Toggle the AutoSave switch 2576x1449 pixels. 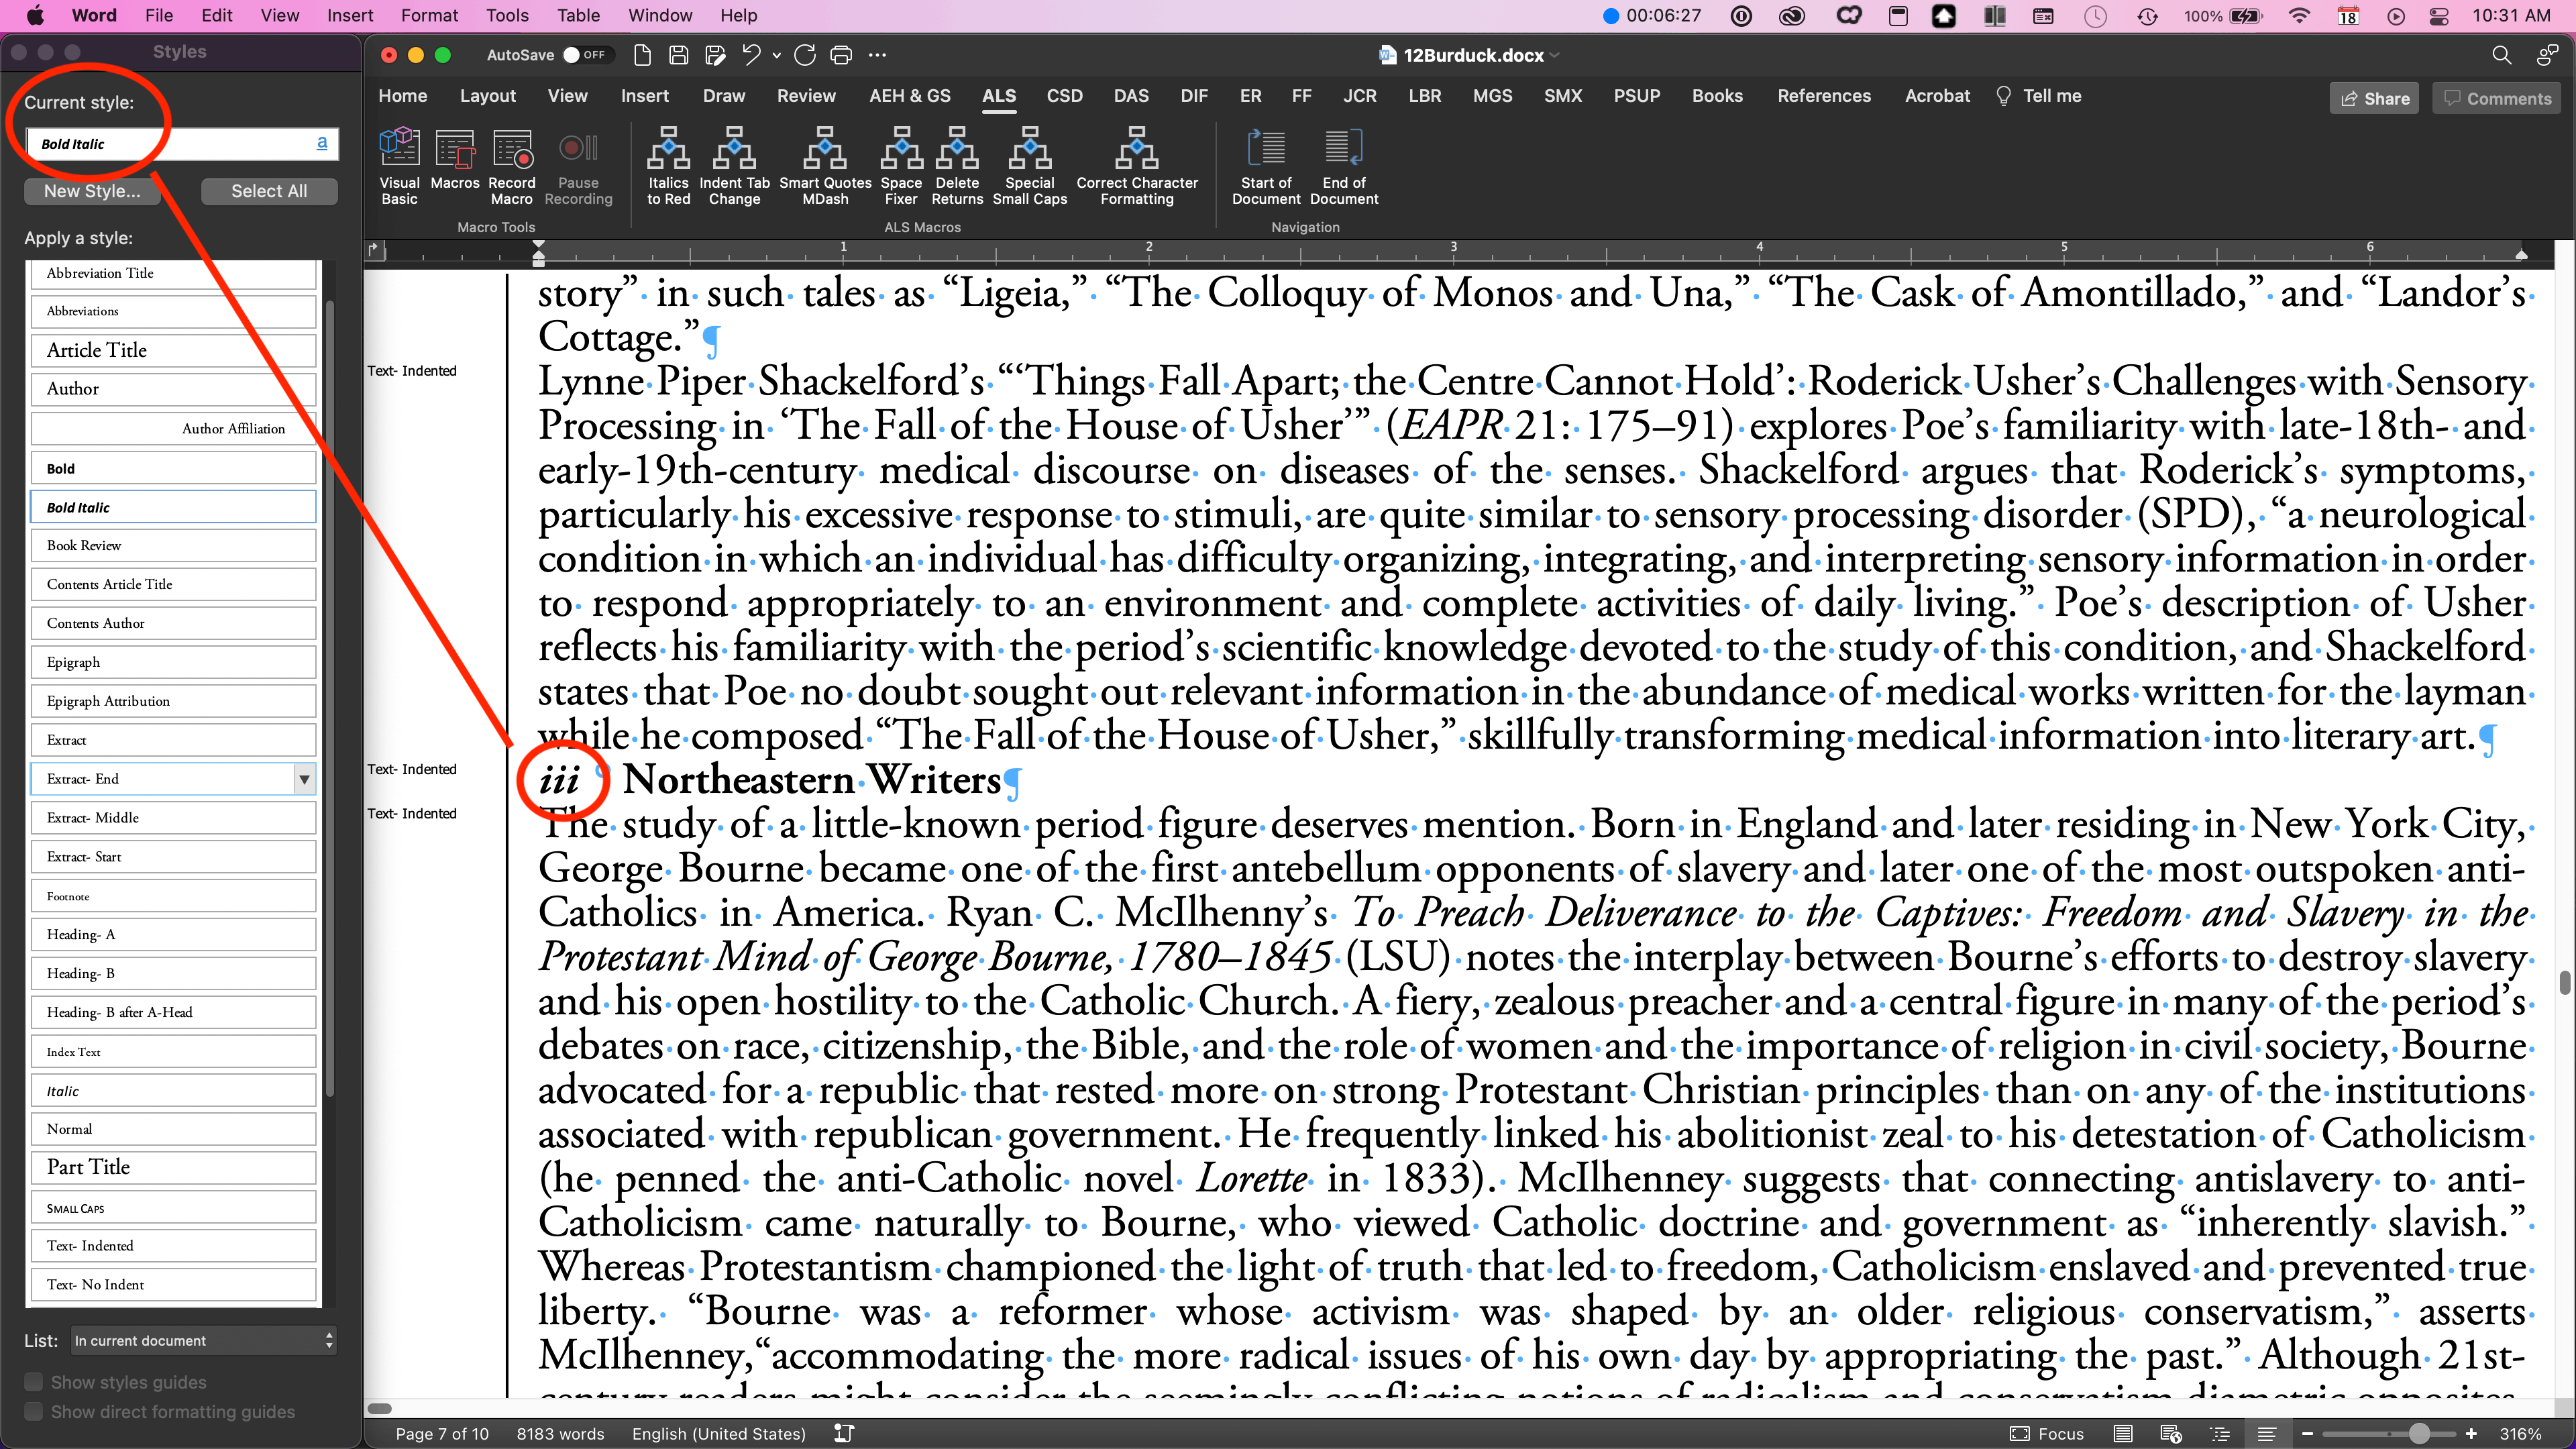tap(584, 55)
